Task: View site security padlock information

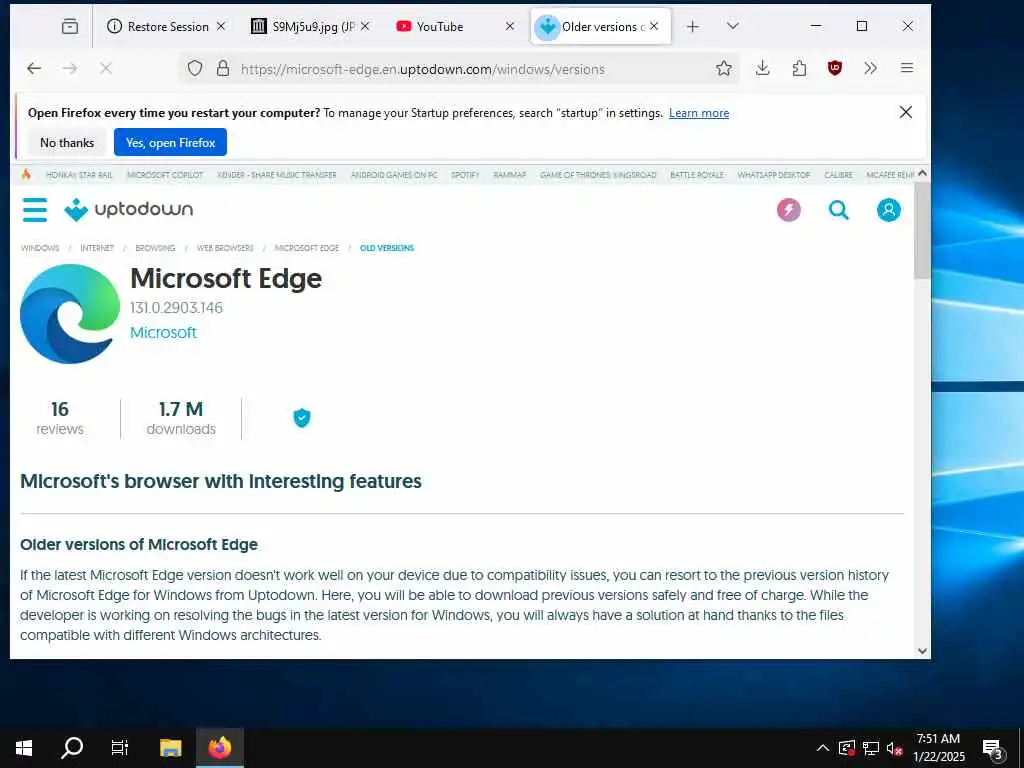Action: [x=223, y=69]
